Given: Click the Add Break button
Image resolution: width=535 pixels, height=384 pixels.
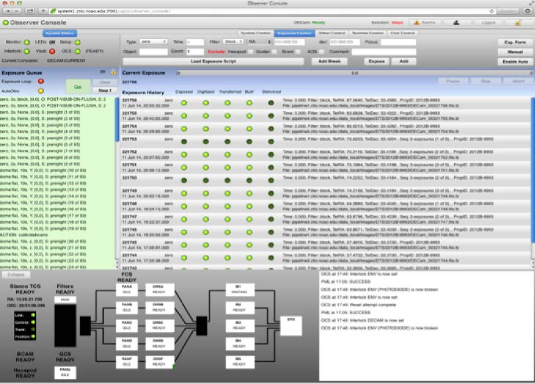Looking at the screenshot, I should (x=329, y=61).
